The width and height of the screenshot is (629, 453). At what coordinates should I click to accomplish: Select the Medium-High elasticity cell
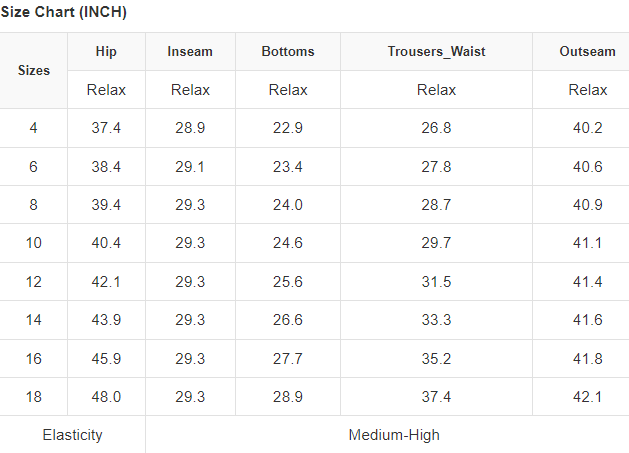(394, 435)
